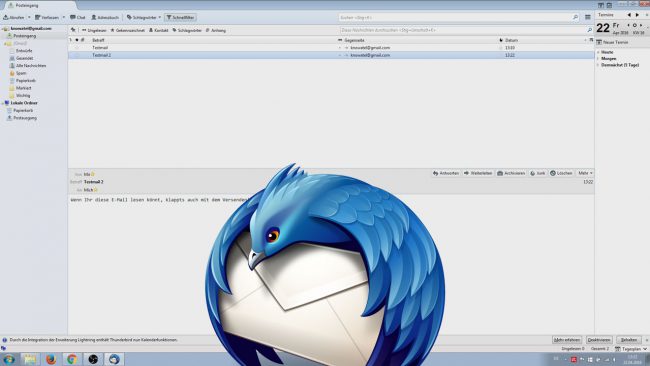This screenshot has height=366, width=650.
Task: Open the Adressbuch address book
Action: click(105, 17)
